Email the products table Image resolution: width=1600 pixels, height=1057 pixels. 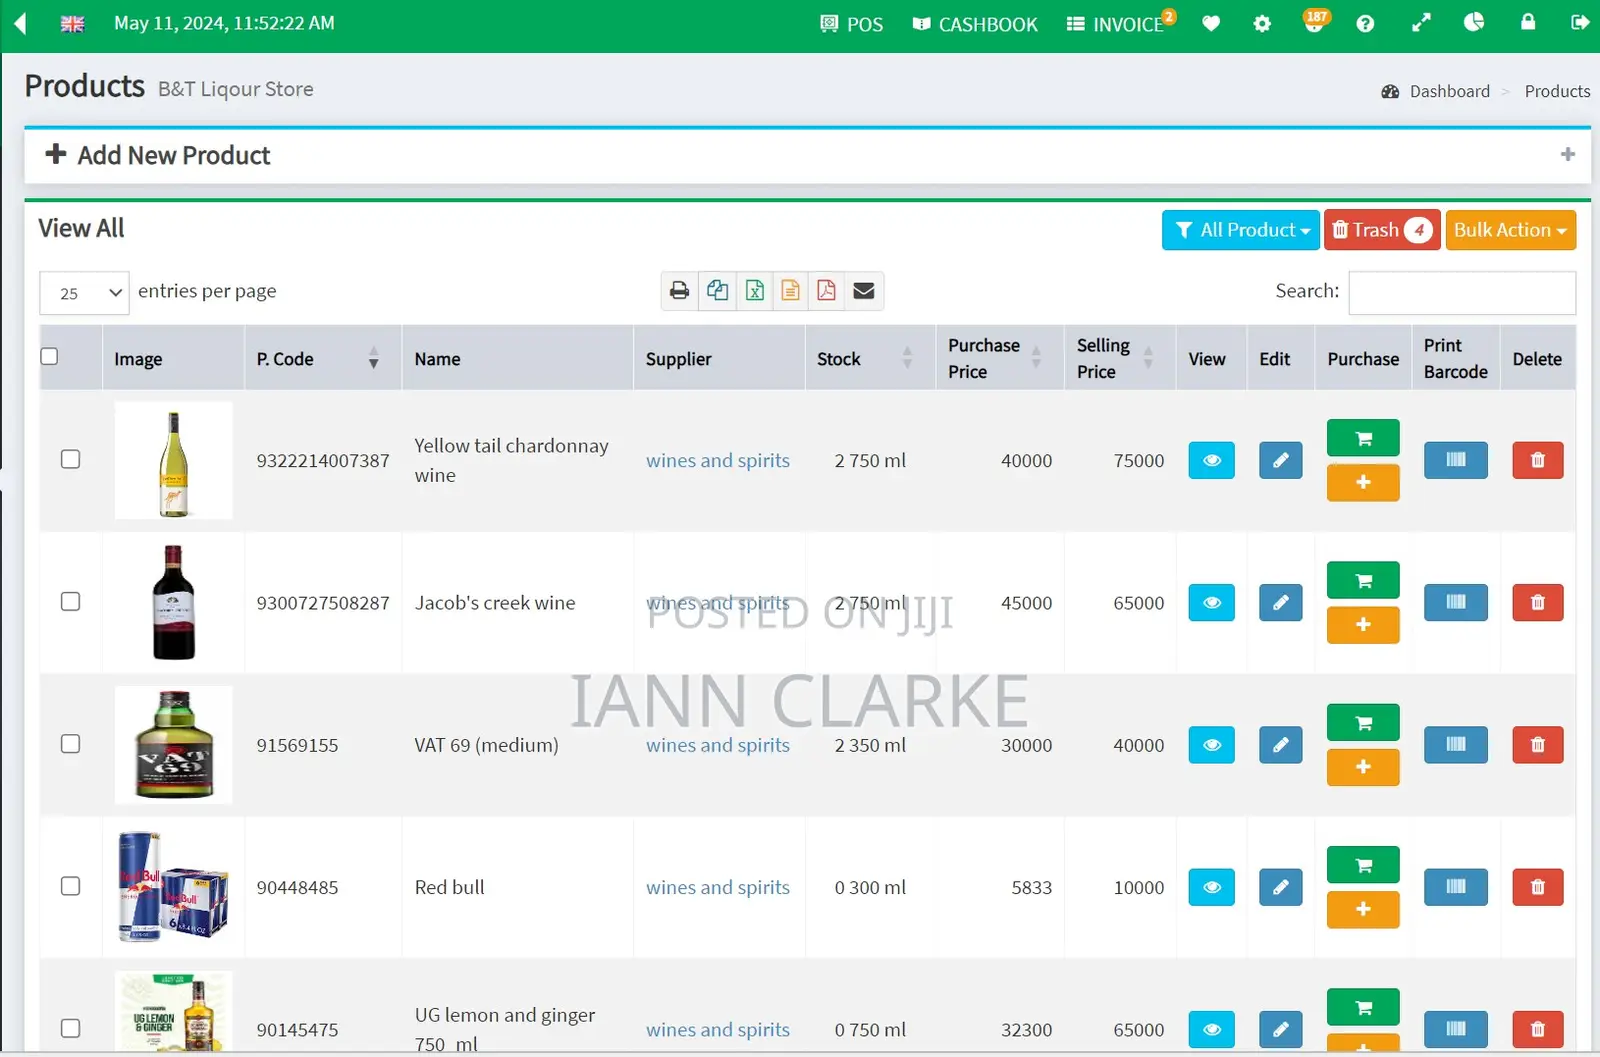coord(864,291)
